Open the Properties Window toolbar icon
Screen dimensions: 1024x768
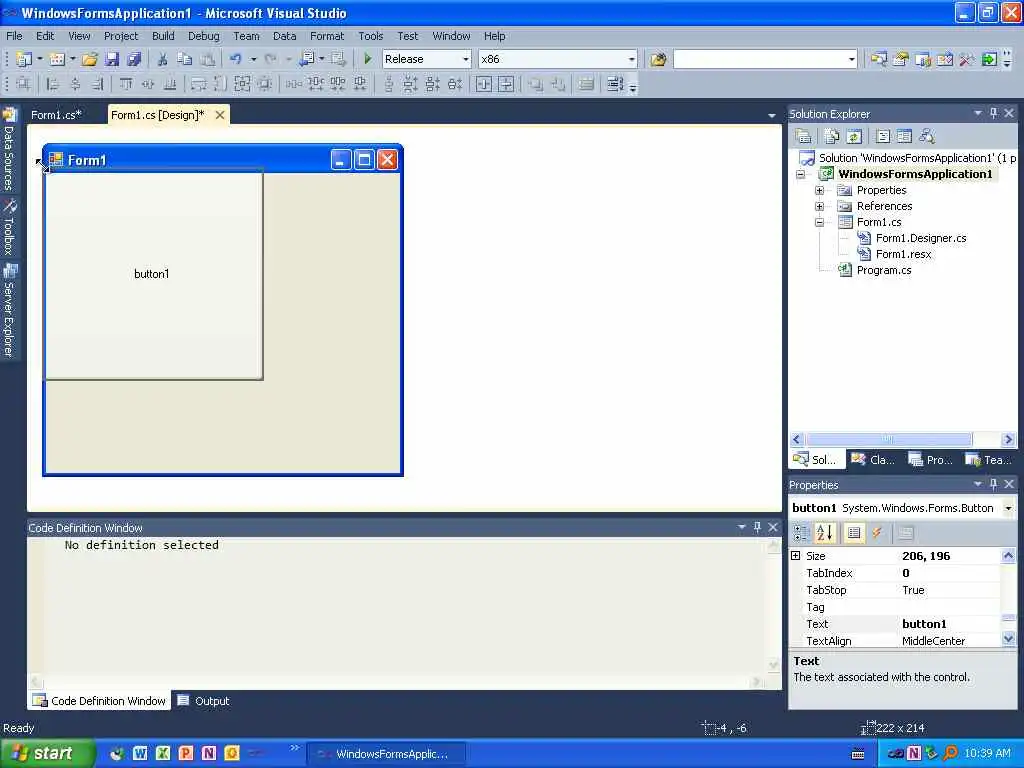[901, 59]
